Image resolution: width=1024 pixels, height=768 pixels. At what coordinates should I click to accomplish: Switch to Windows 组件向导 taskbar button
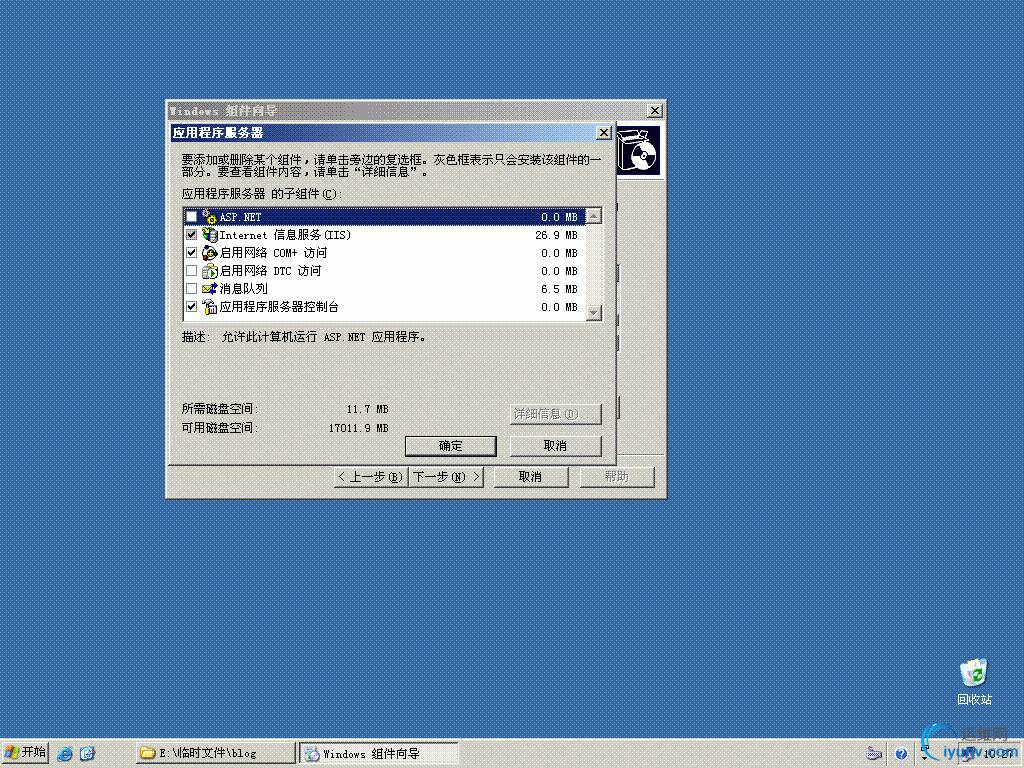pyautogui.click(x=379, y=753)
